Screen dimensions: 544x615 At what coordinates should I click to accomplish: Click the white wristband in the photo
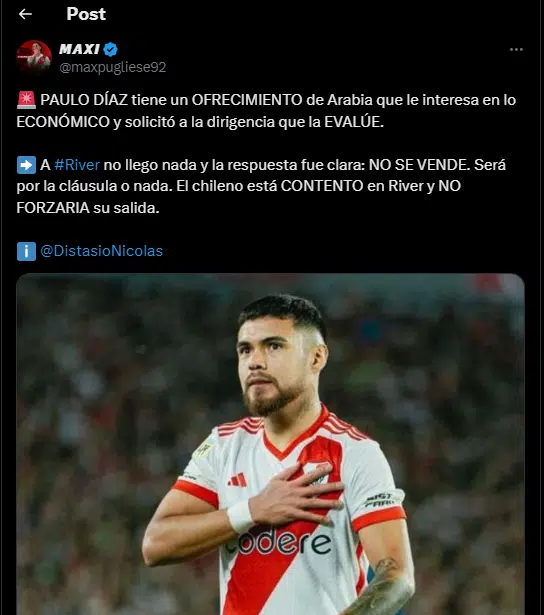coord(240,516)
